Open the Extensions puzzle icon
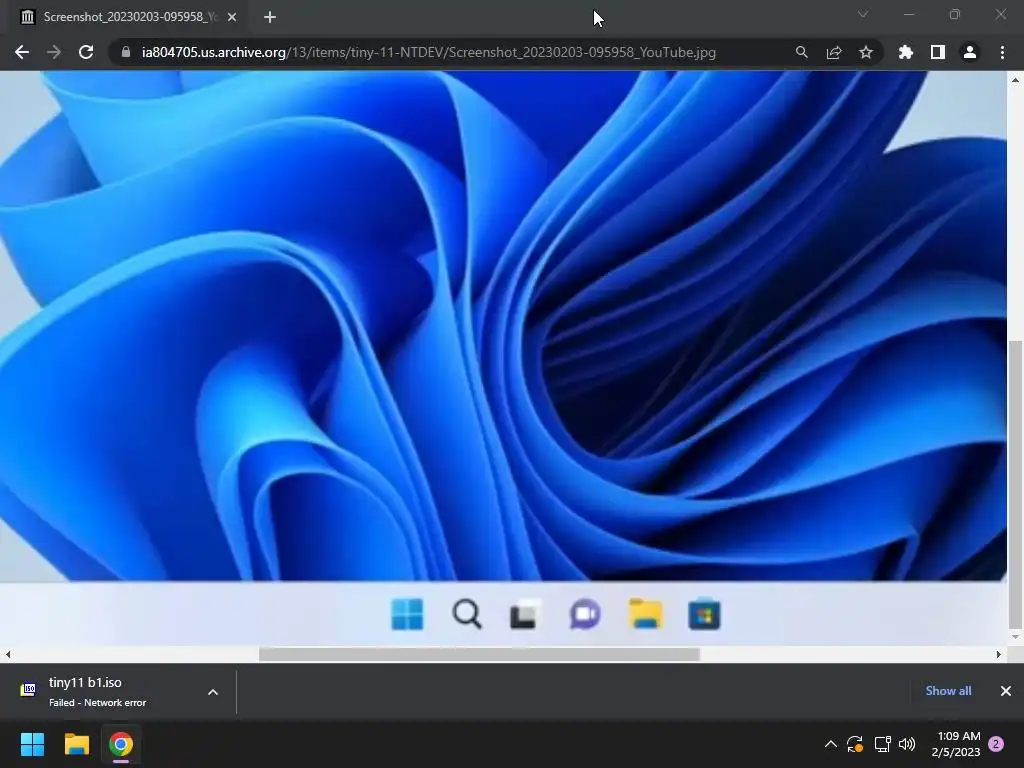Image resolution: width=1024 pixels, height=768 pixels. tap(906, 52)
